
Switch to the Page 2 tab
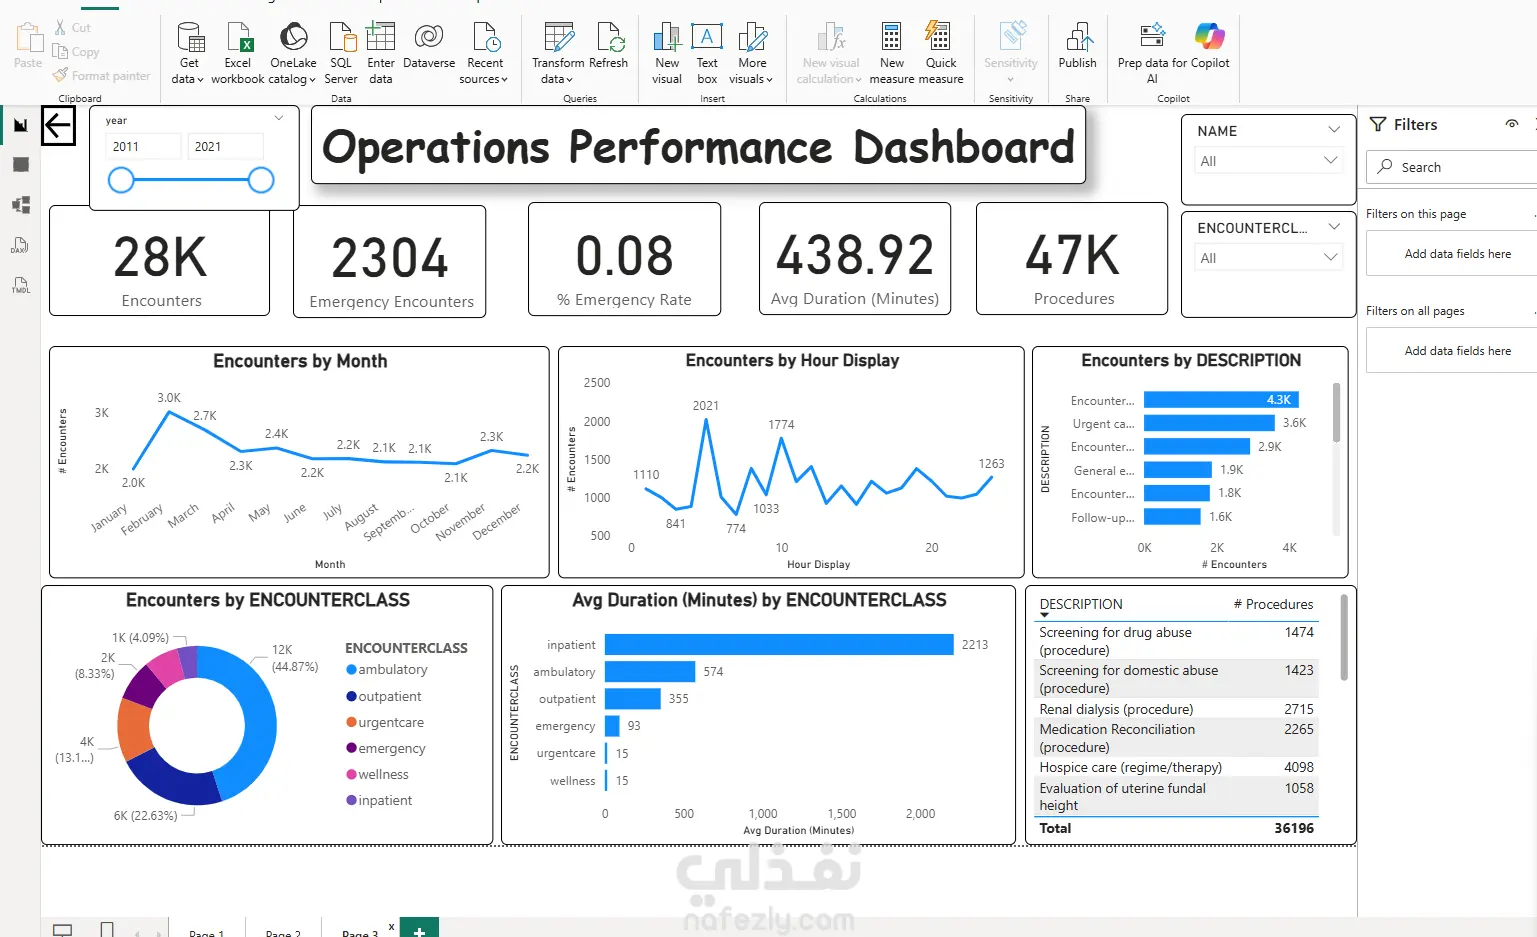283,931
